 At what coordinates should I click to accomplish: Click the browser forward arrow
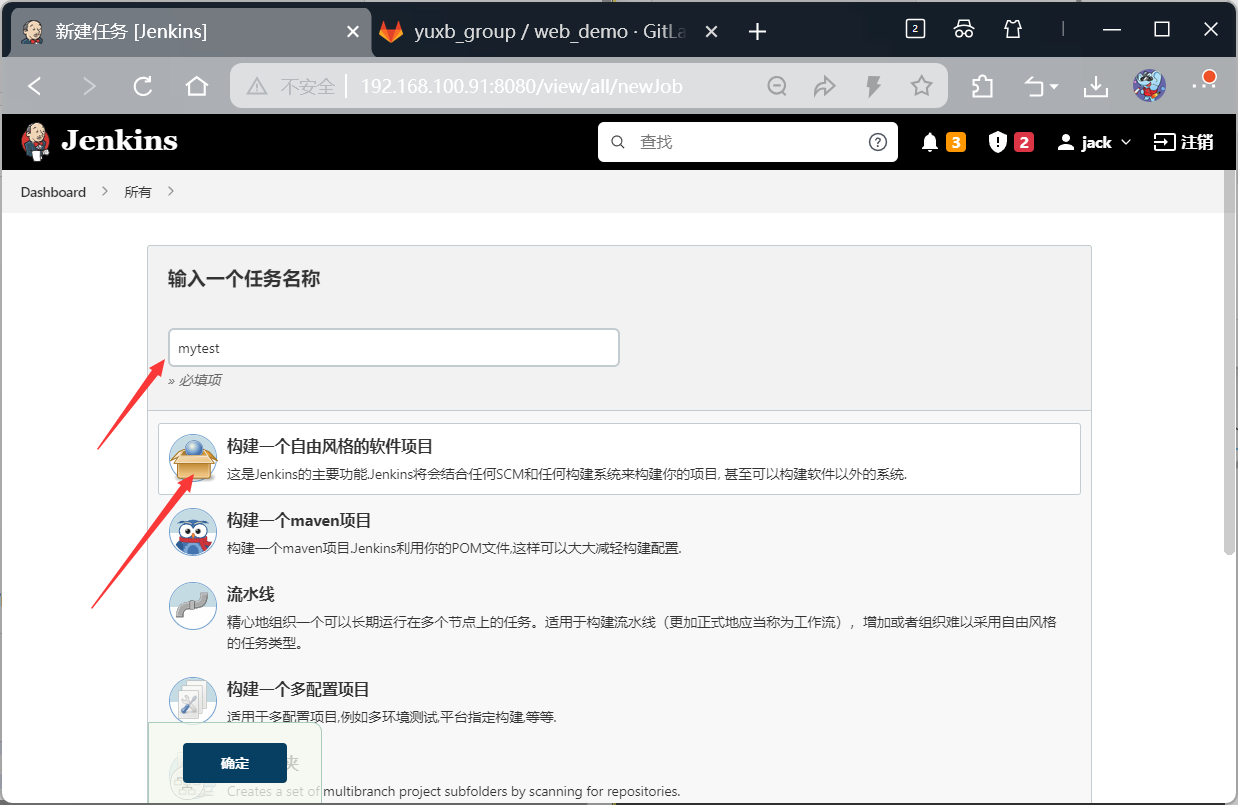click(x=89, y=86)
